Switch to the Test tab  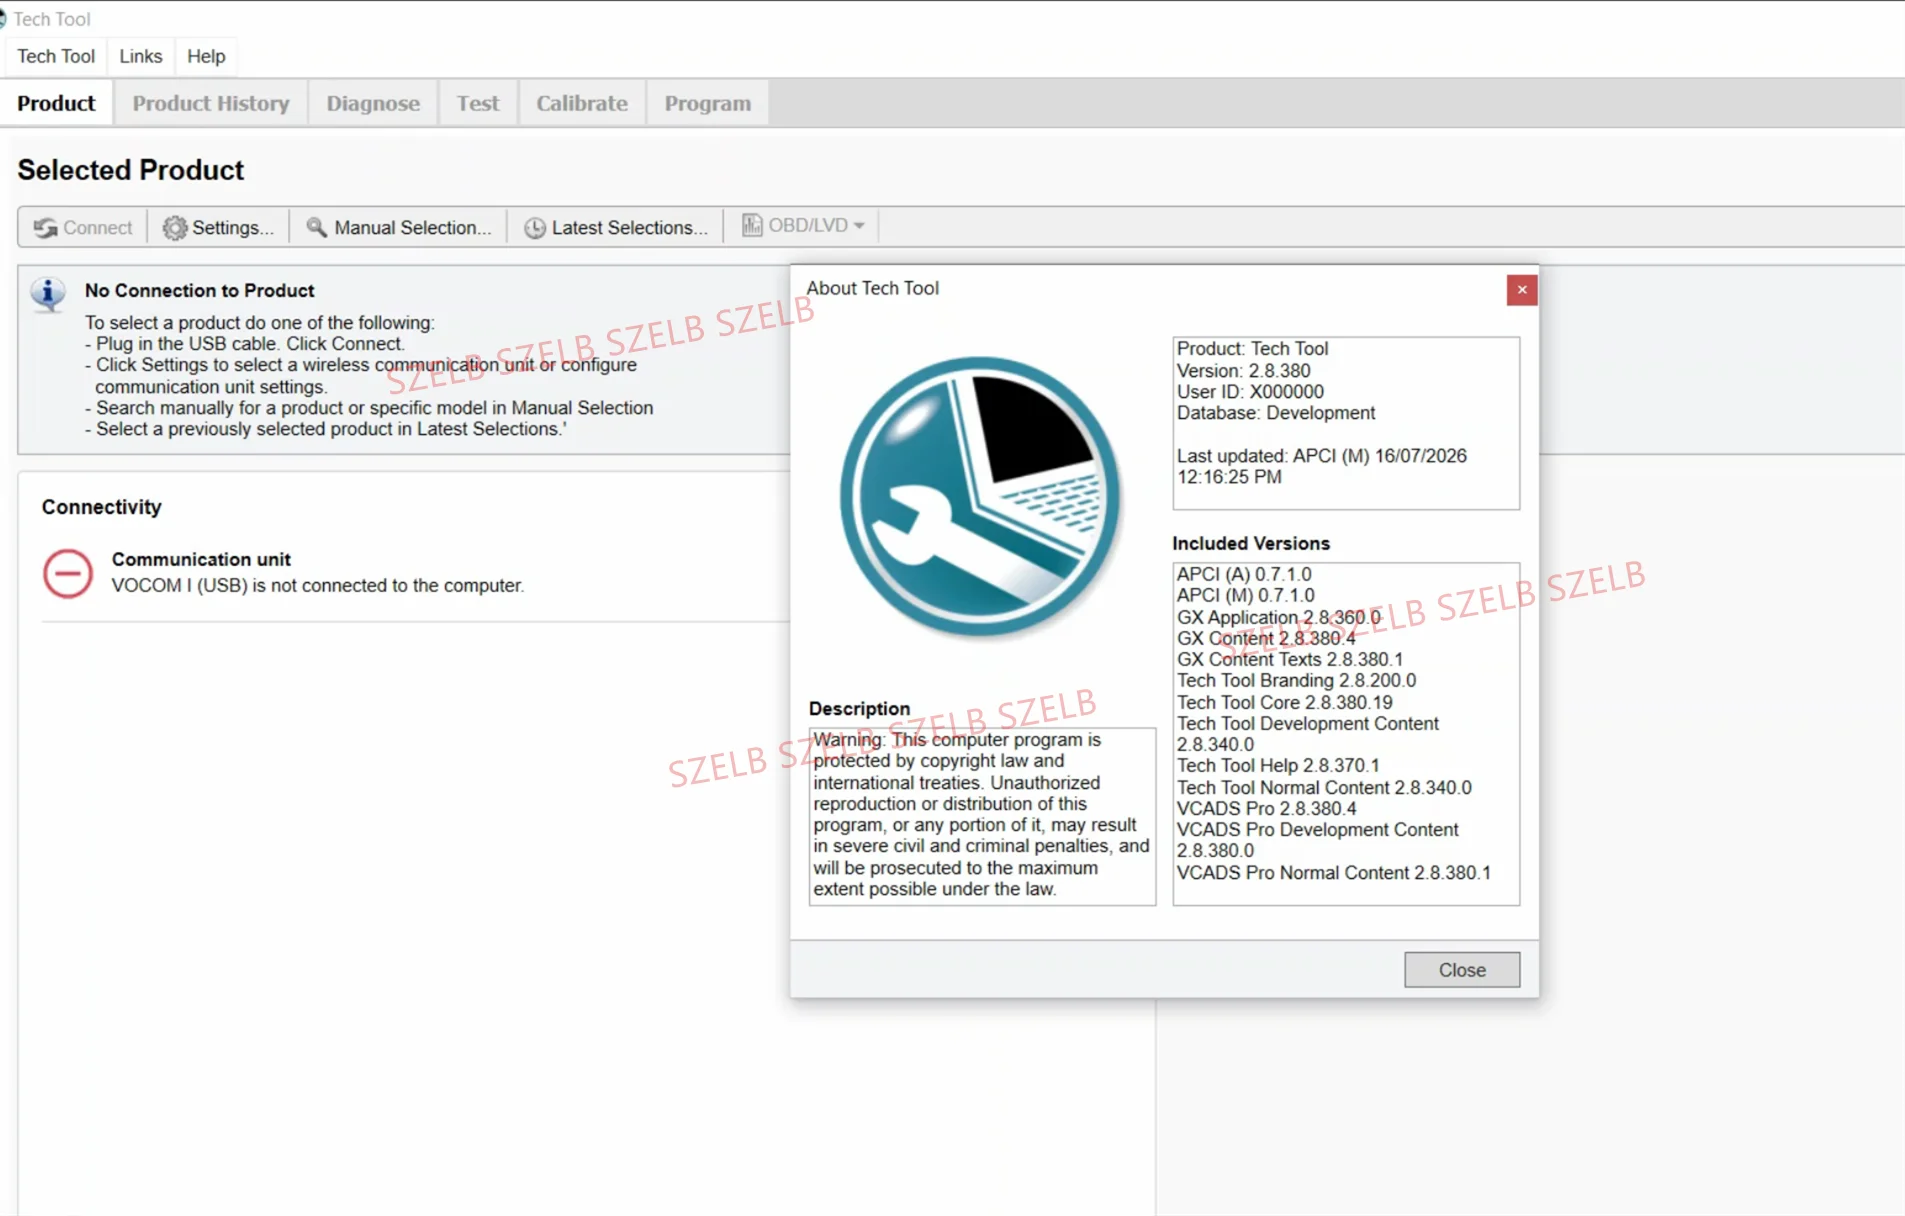pos(478,103)
